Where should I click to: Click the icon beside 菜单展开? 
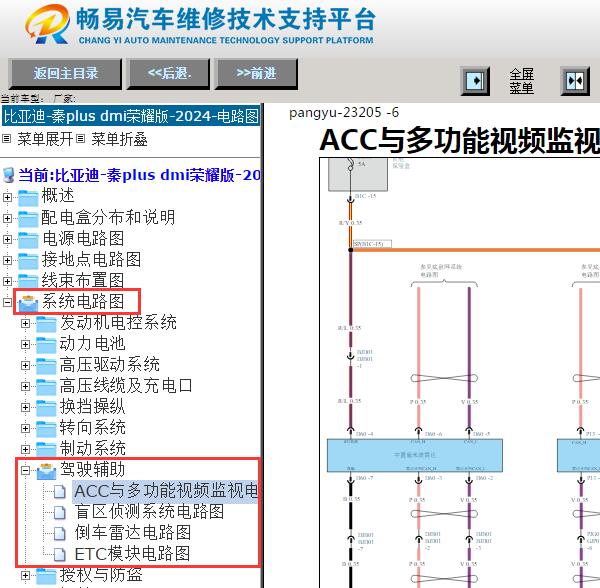[x=7, y=138]
